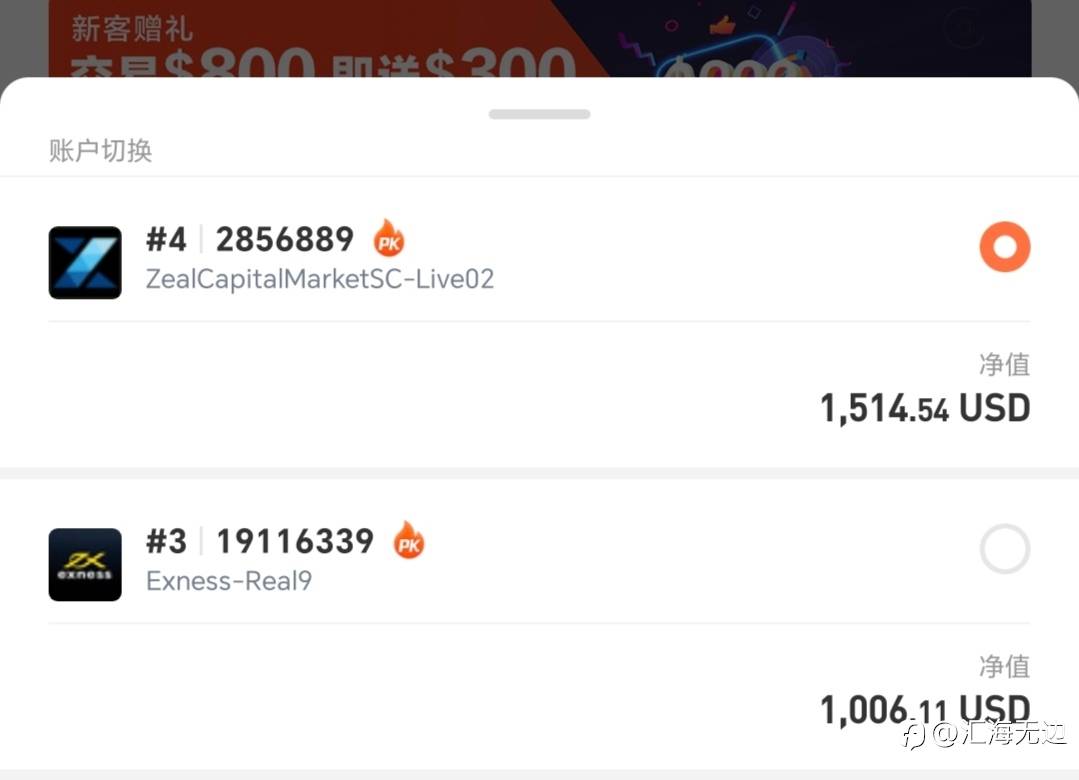Tap the PK flame badge beside 2856889
This screenshot has width=1079, height=780.
point(389,239)
